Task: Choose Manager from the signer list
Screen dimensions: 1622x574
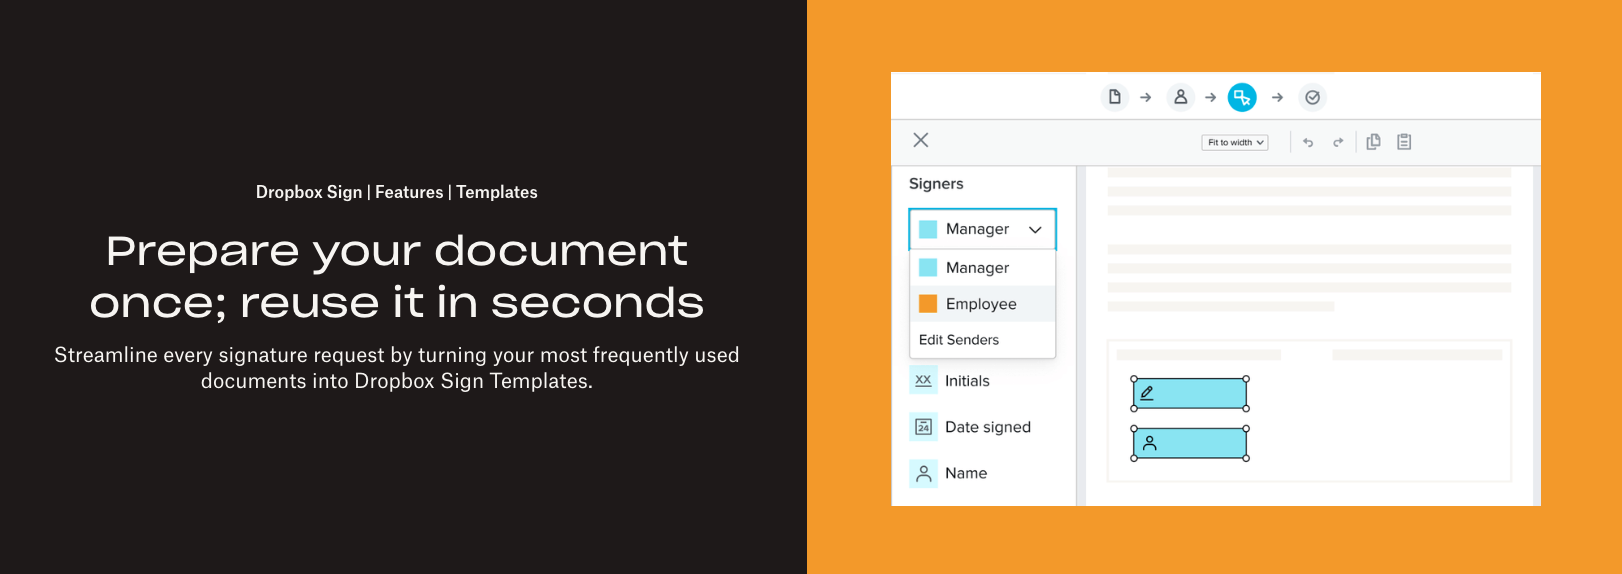Action: [982, 268]
